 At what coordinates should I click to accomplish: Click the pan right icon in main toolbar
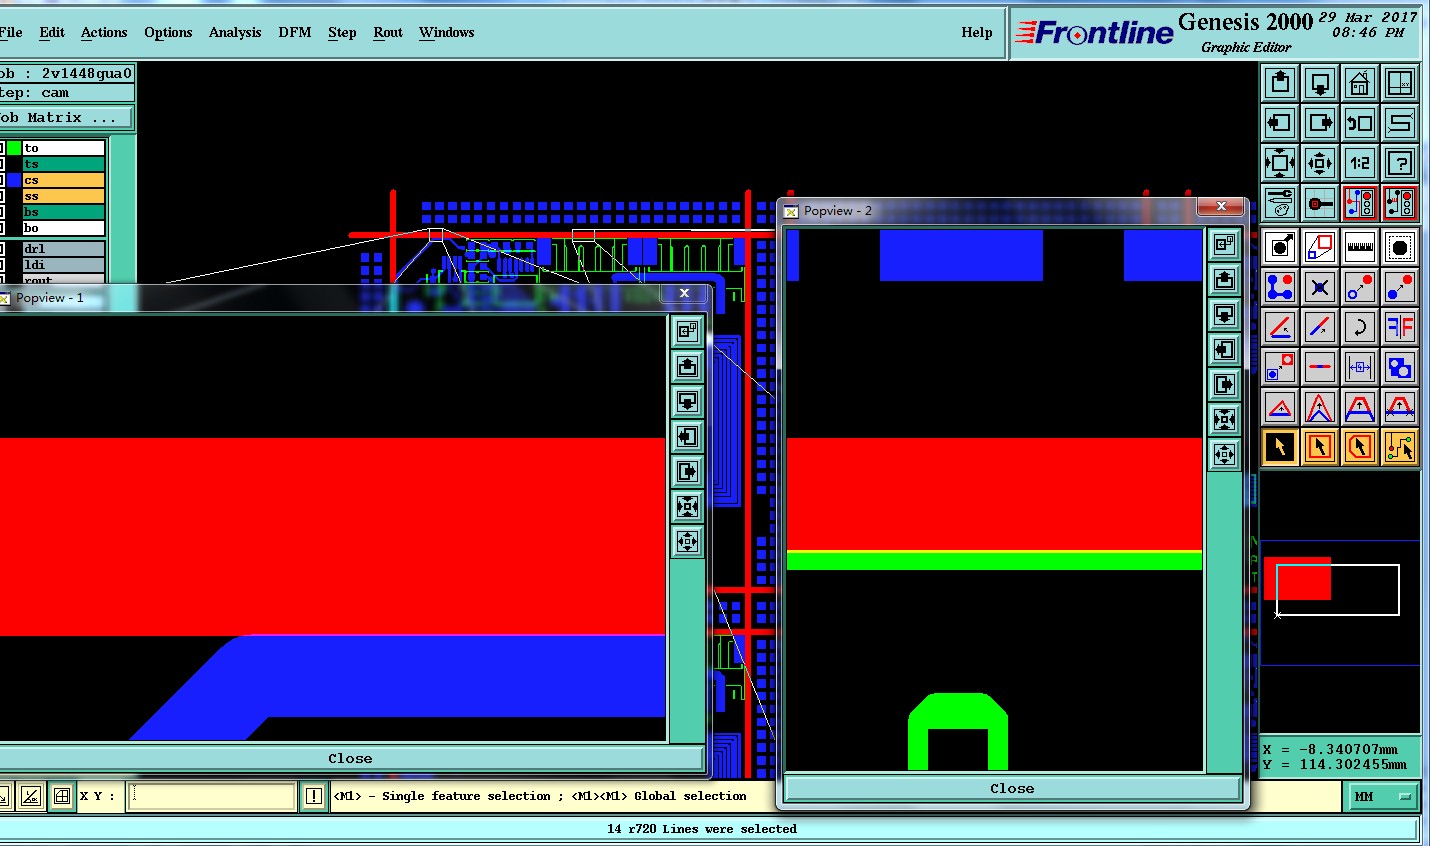(x=1320, y=123)
